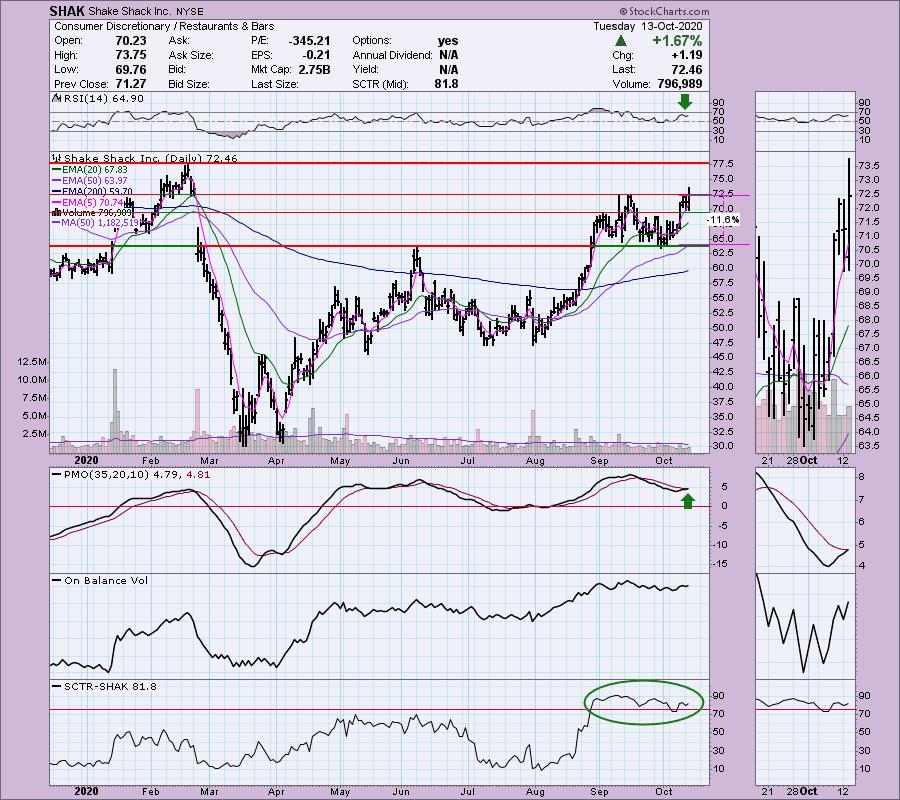Click the 'Annual Dividend:' label
This screenshot has width=900, height=800.
[x=393, y=55]
